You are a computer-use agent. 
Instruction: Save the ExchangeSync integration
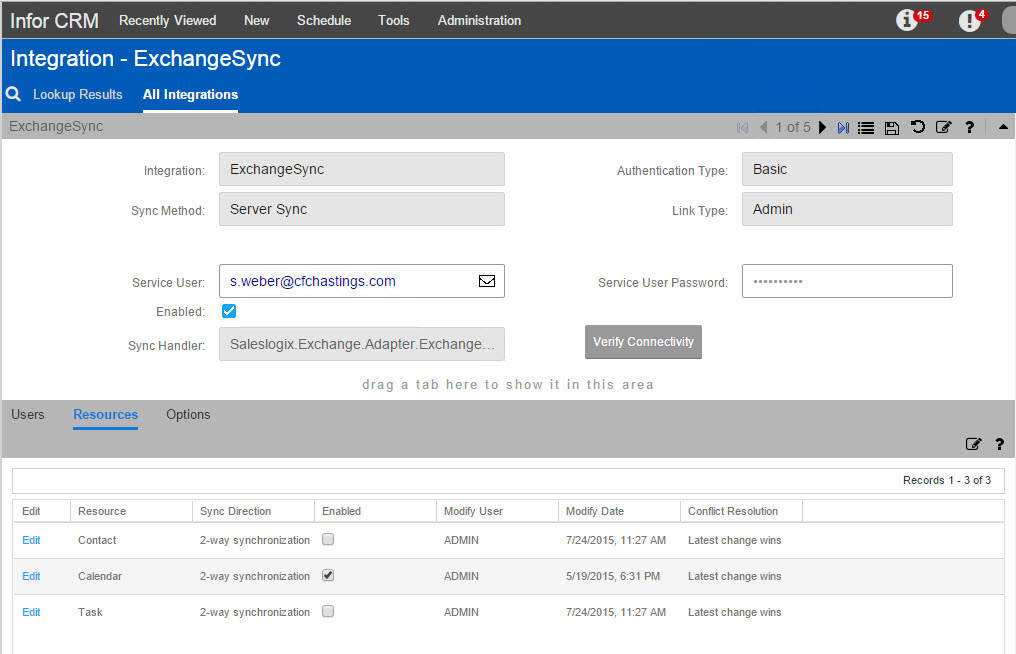[892, 128]
